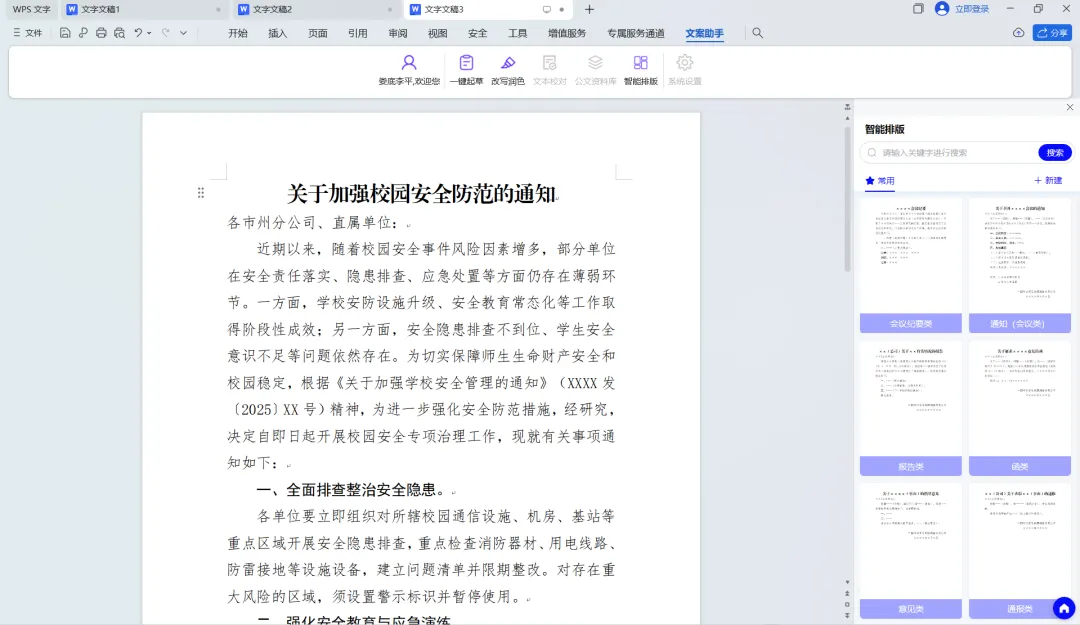Viewport: 1080px width, 625px height.
Task: Switch to the 审阅 ribbon tab
Action: click(397, 33)
